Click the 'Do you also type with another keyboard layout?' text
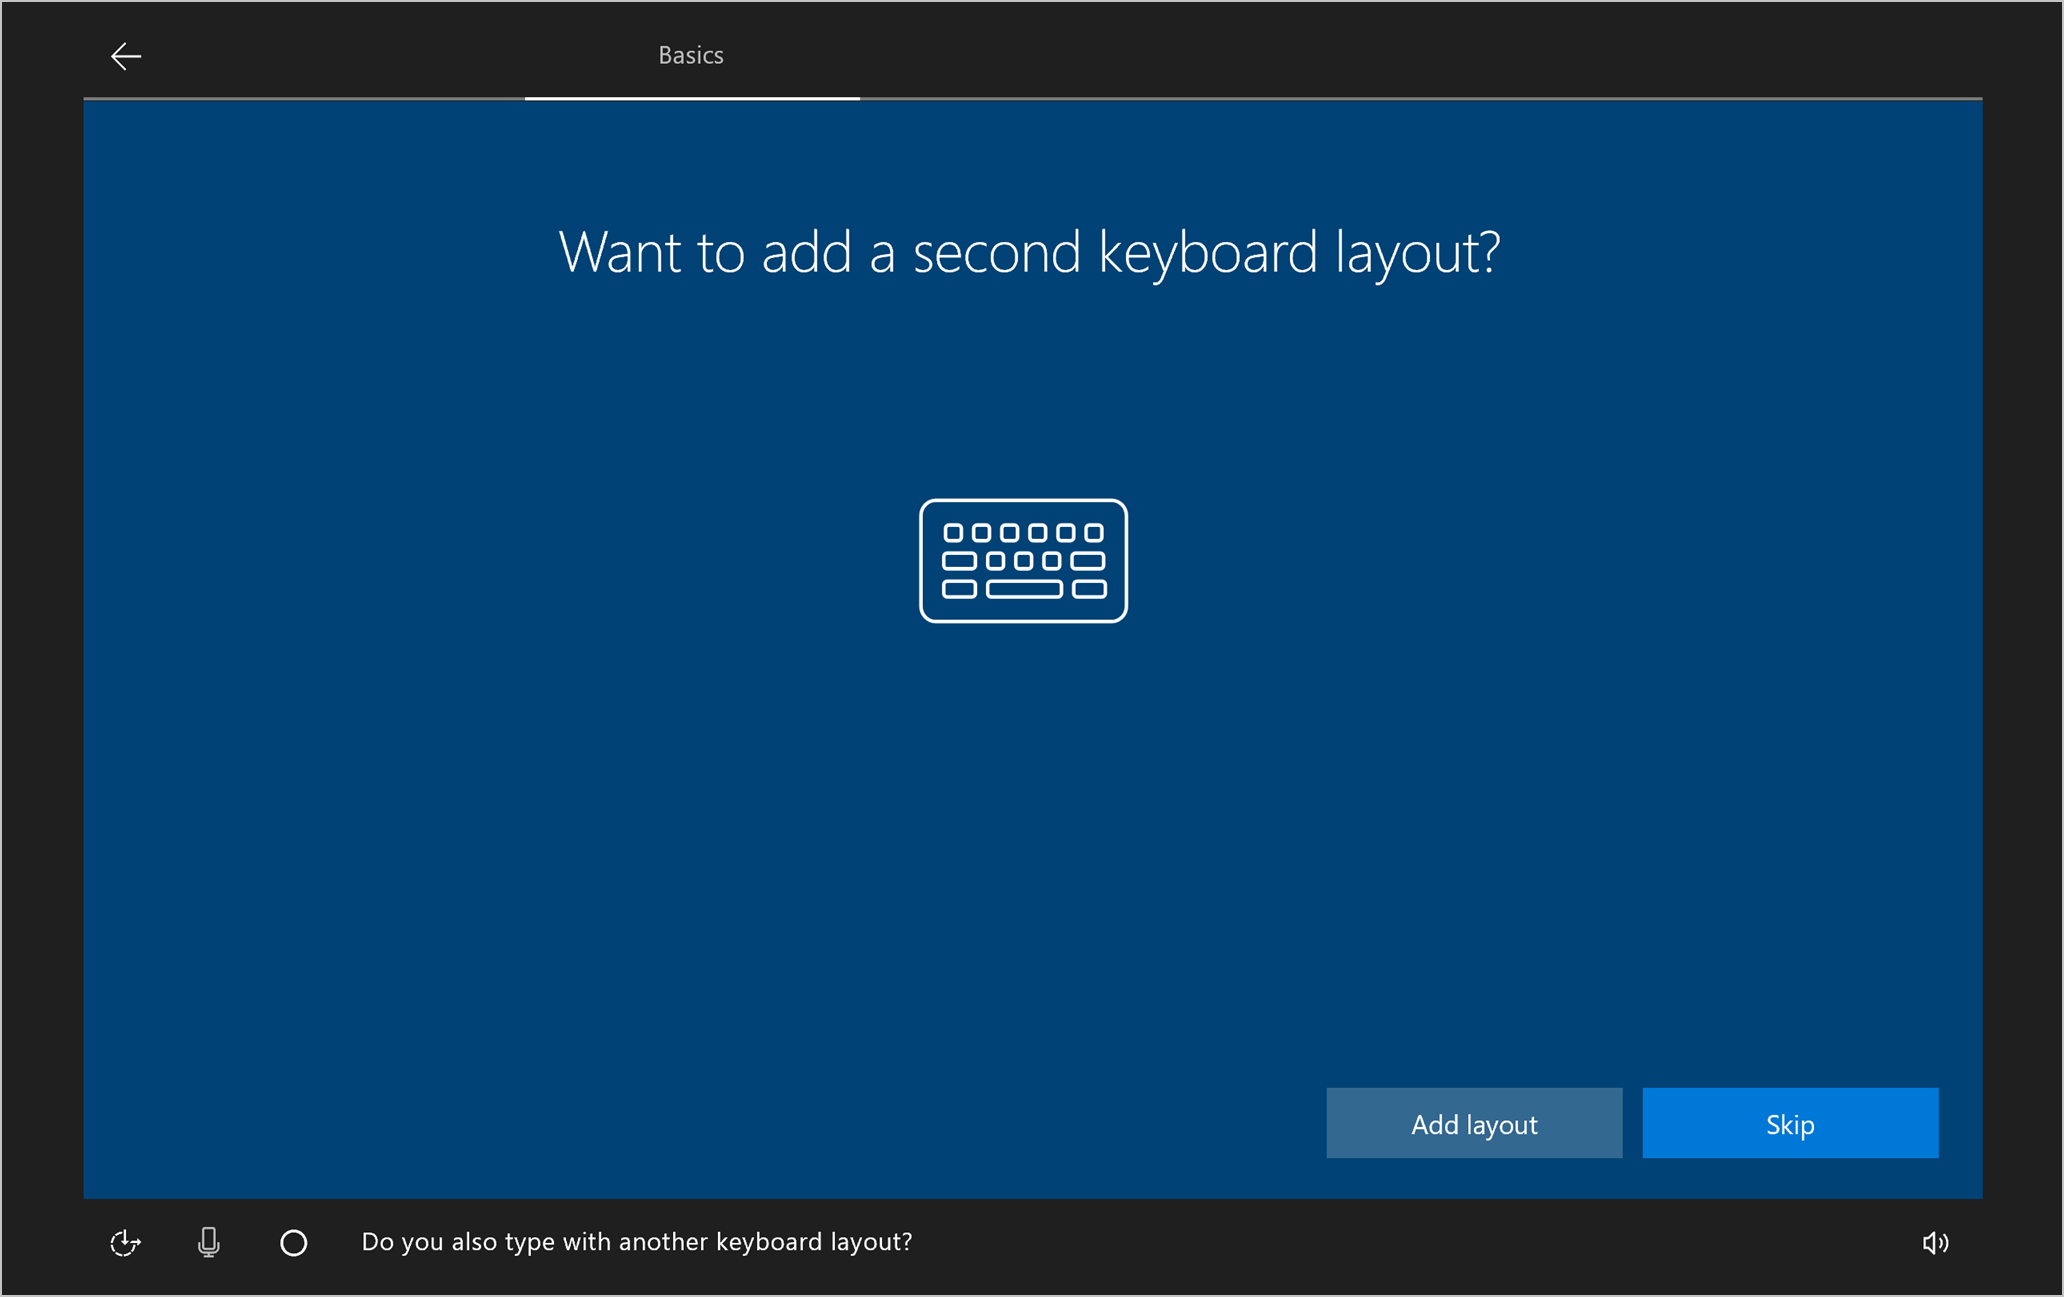Screen dimensions: 2064x1297 637,1242
